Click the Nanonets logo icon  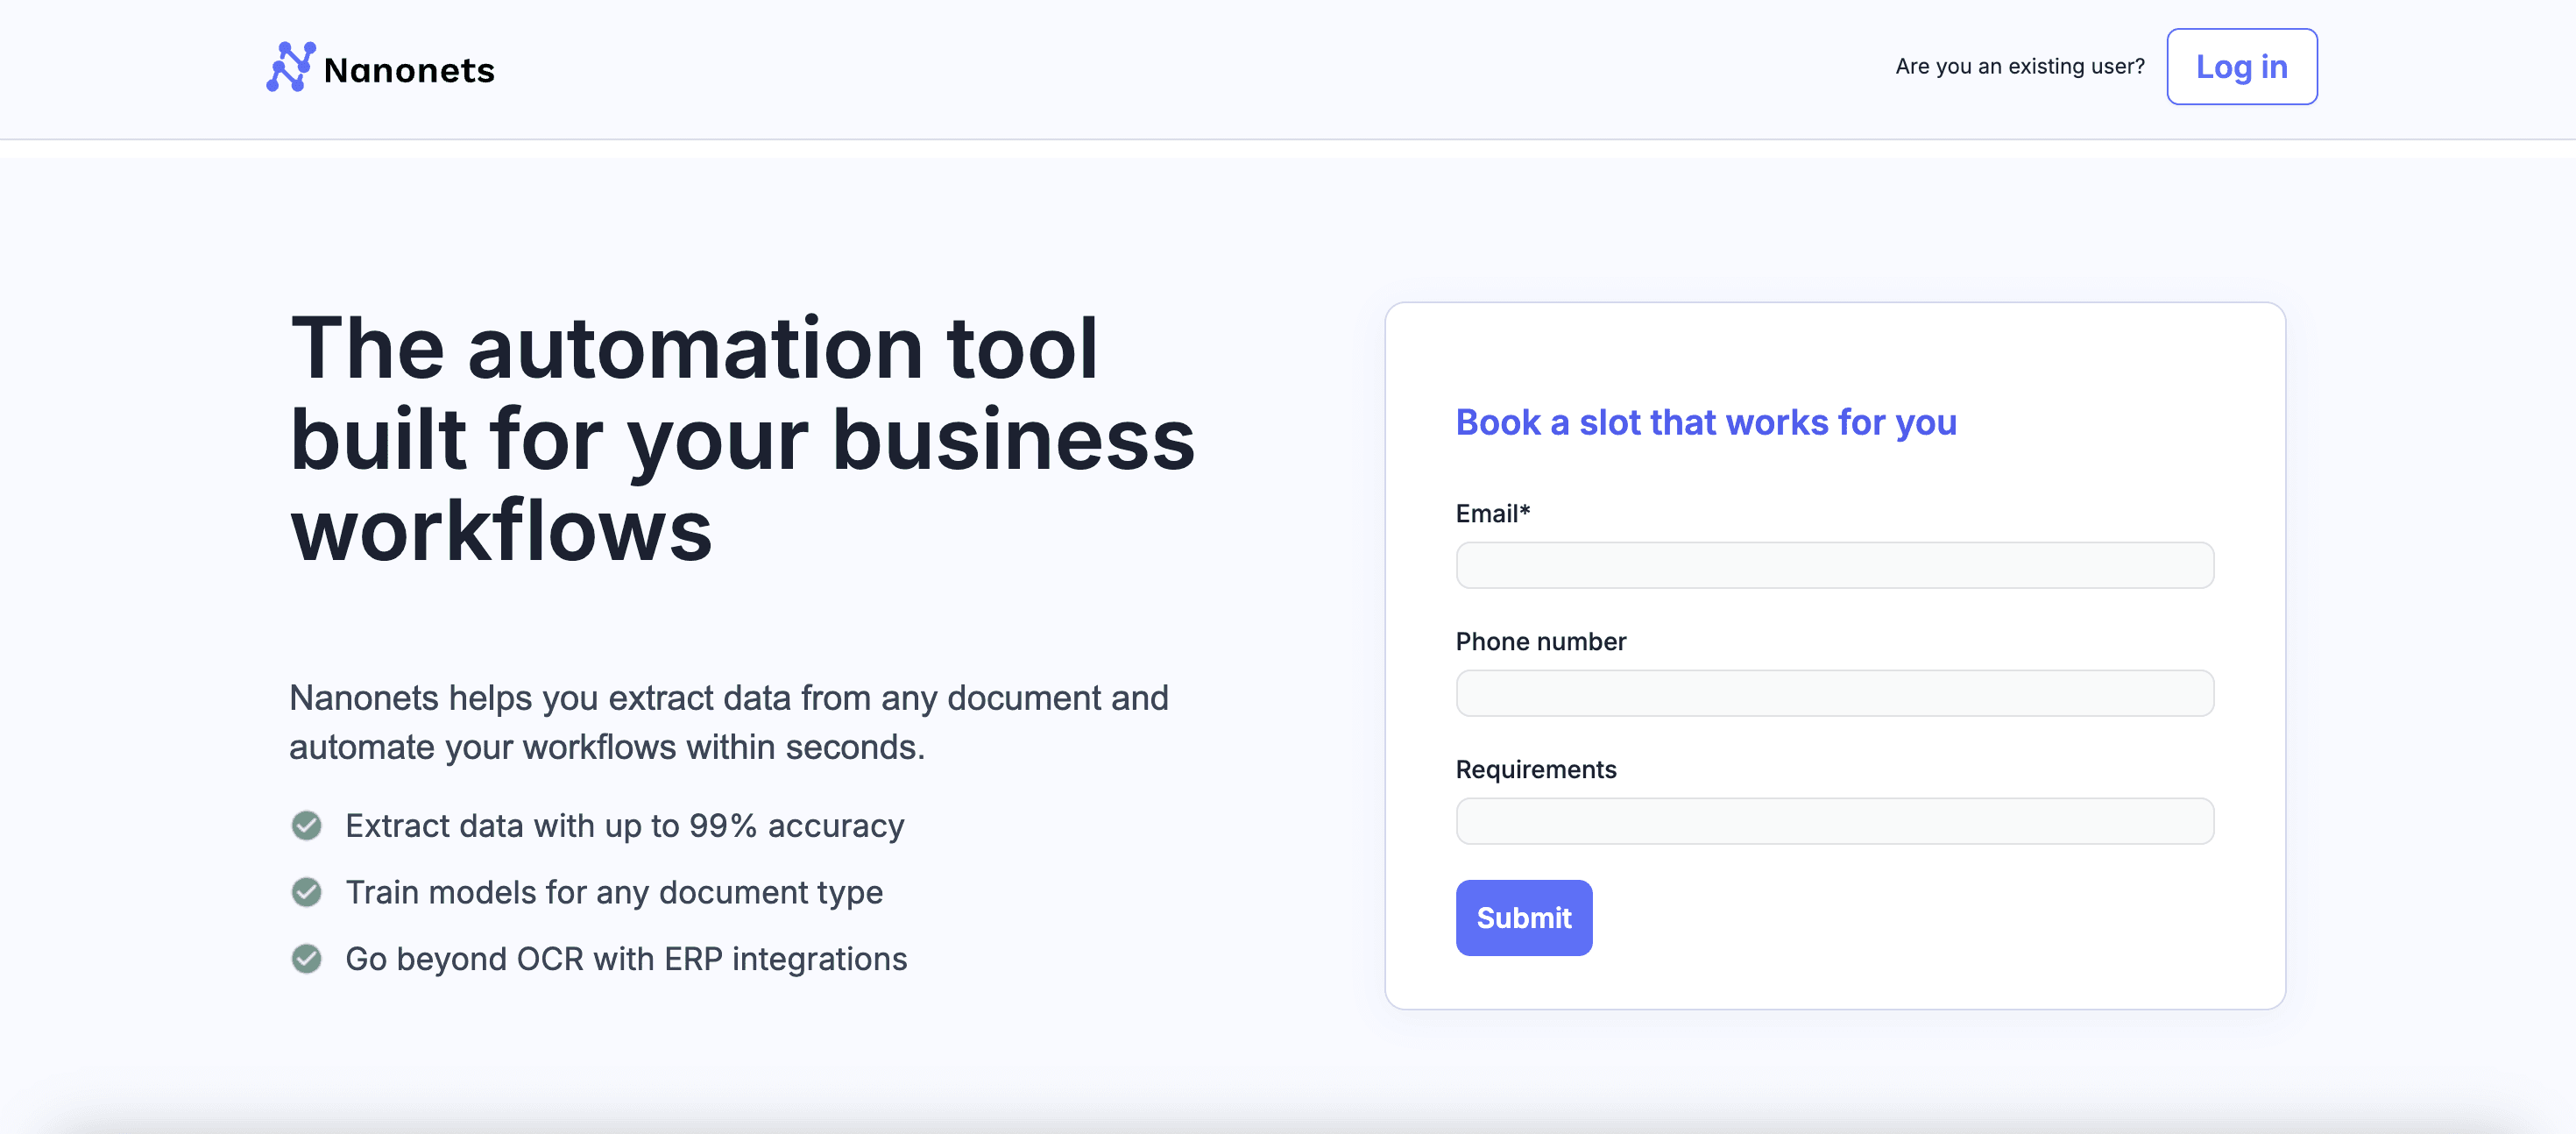click(x=290, y=67)
